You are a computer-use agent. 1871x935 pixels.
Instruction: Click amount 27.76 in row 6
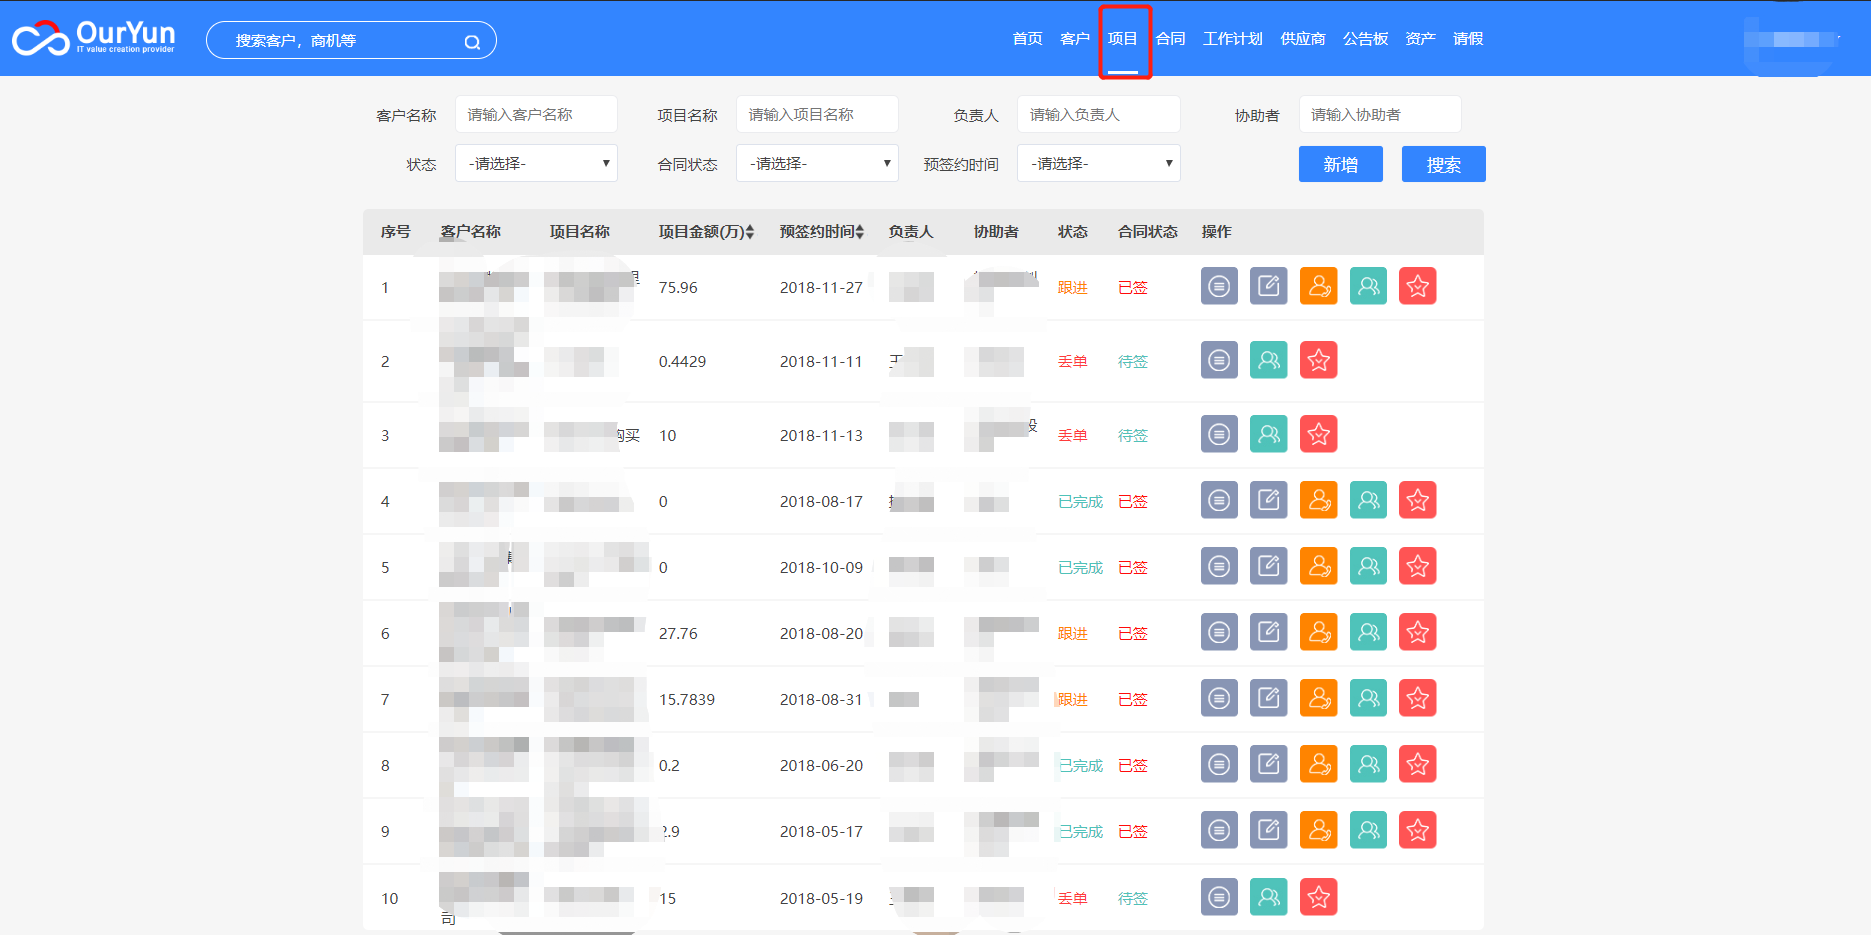click(x=678, y=634)
